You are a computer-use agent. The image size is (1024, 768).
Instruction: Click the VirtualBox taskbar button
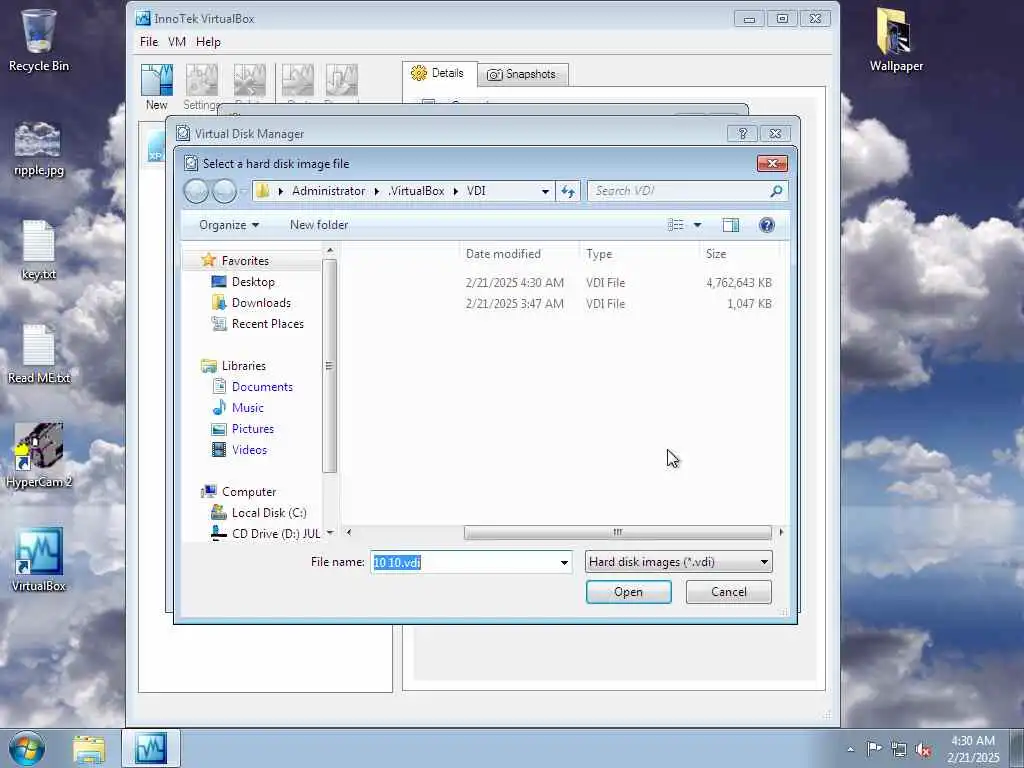tap(151, 748)
